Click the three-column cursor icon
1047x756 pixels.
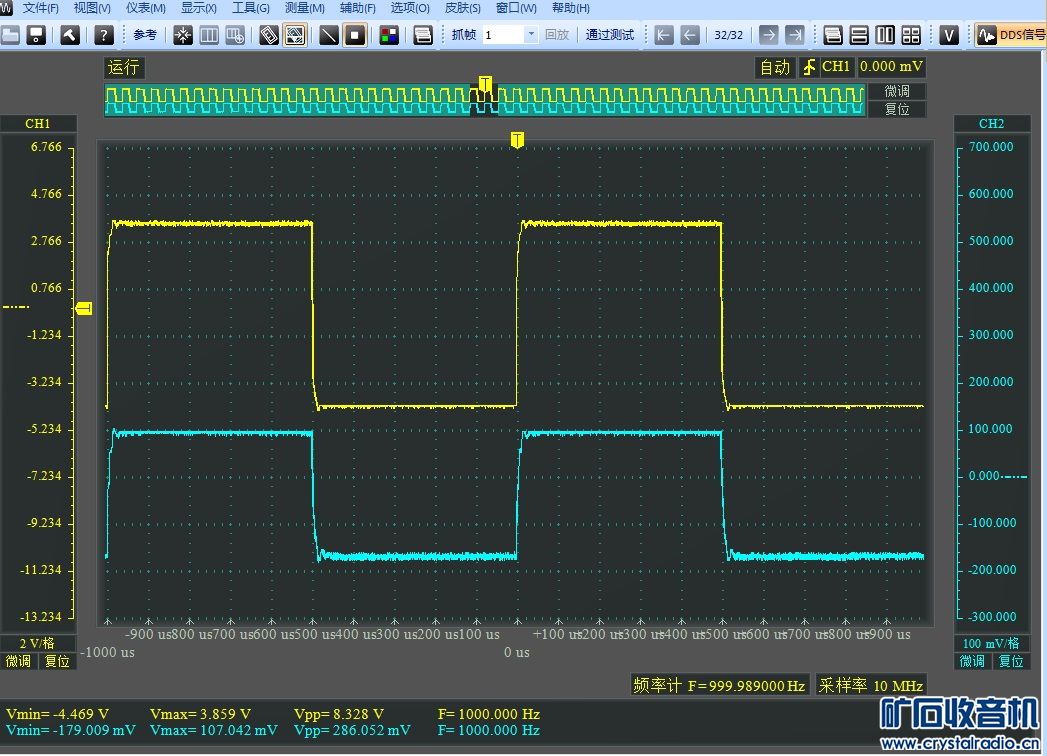[x=209, y=35]
